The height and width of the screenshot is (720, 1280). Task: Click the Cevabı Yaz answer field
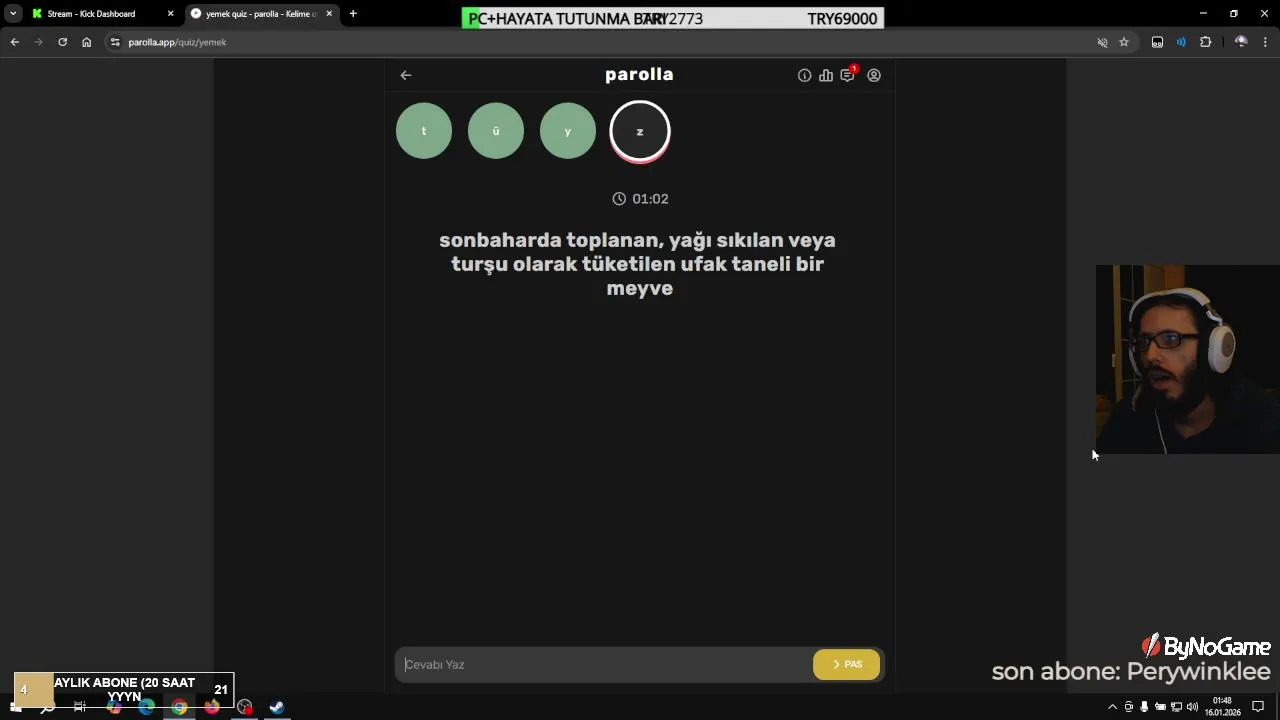604,664
